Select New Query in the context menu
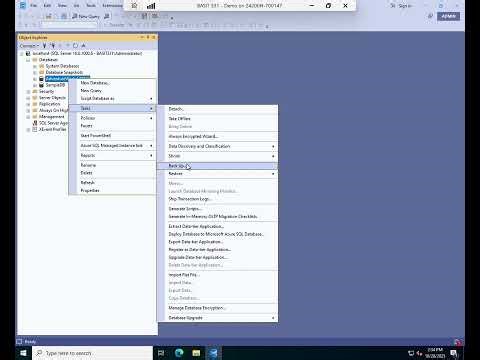Screen dimensions: 480x360 pyautogui.click(x=112, y=91)
